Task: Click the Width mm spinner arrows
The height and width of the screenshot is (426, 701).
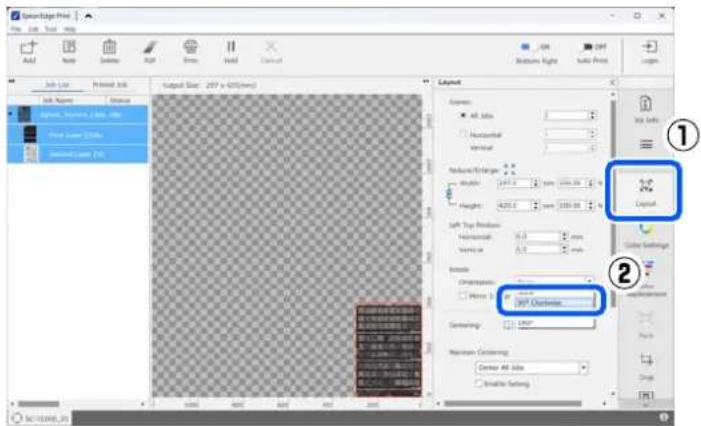Action: (536, 183)
